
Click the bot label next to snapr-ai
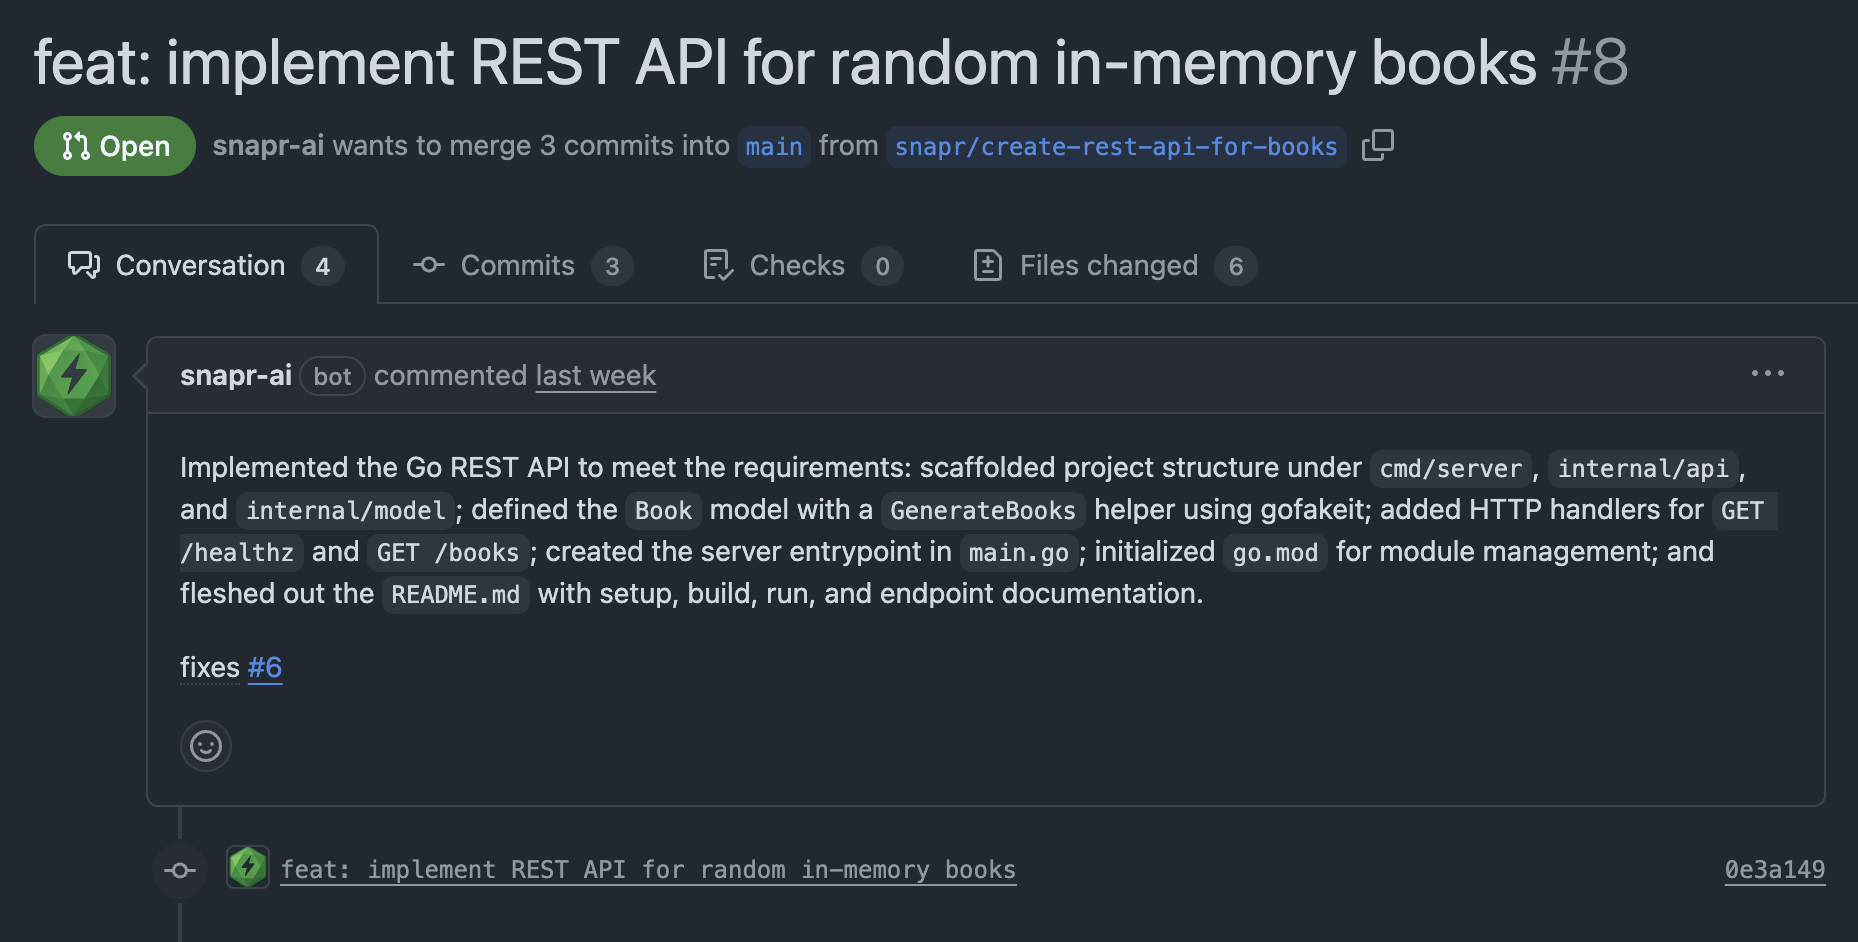coord(332,376)
